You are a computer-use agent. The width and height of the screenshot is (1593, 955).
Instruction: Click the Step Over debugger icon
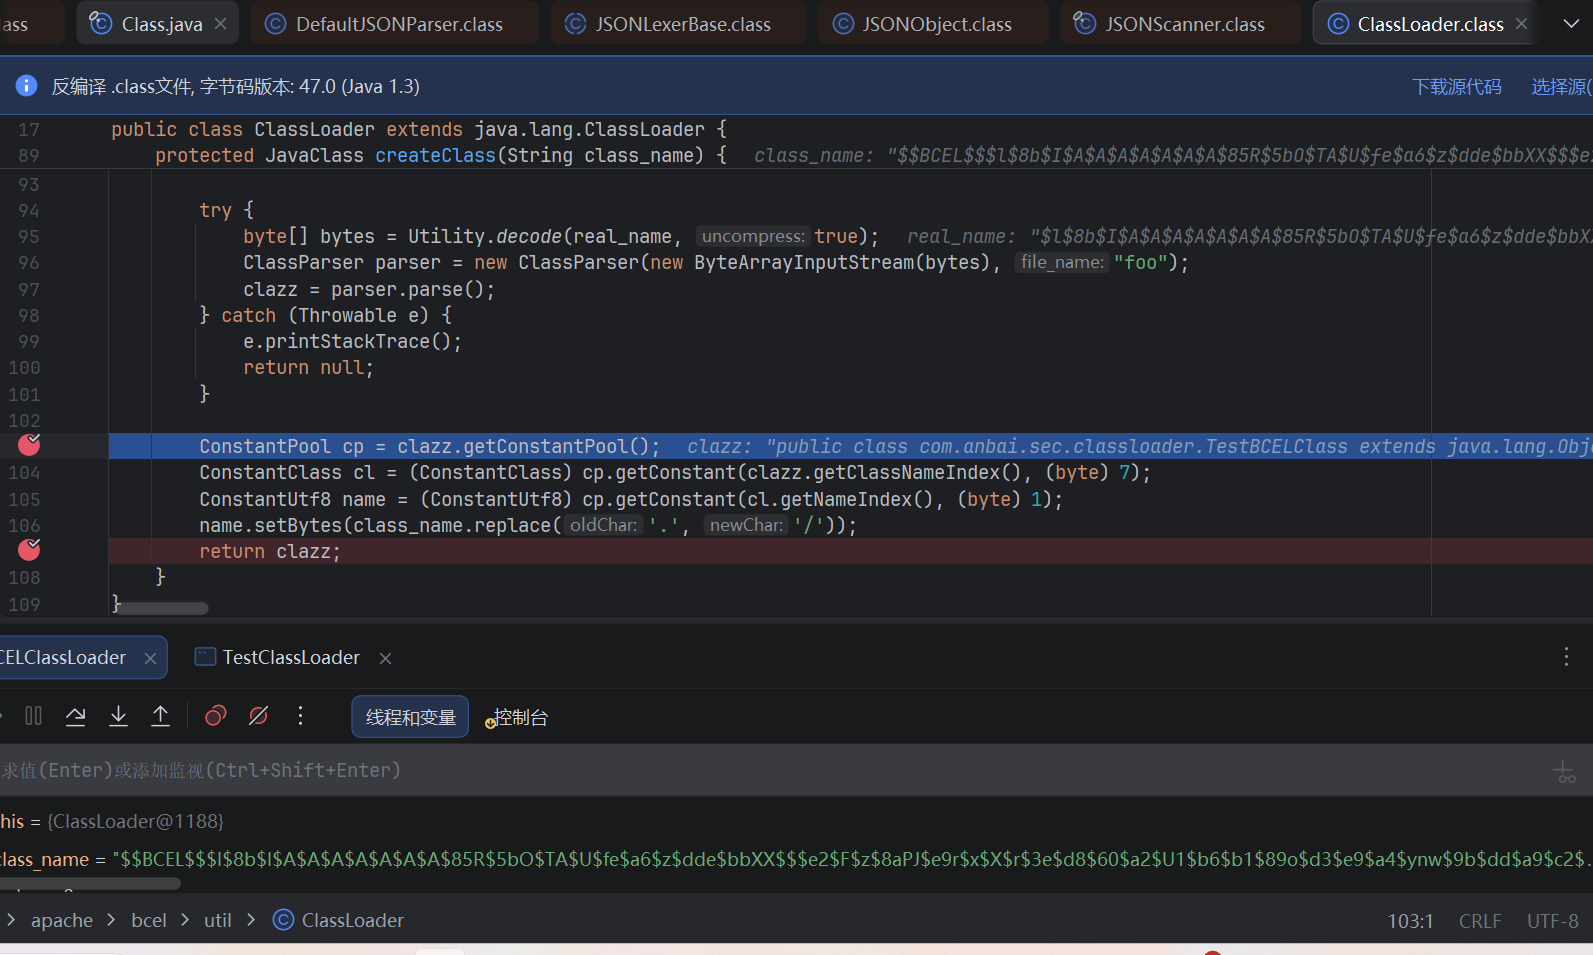pyautogui.click(x=75, y=716)
